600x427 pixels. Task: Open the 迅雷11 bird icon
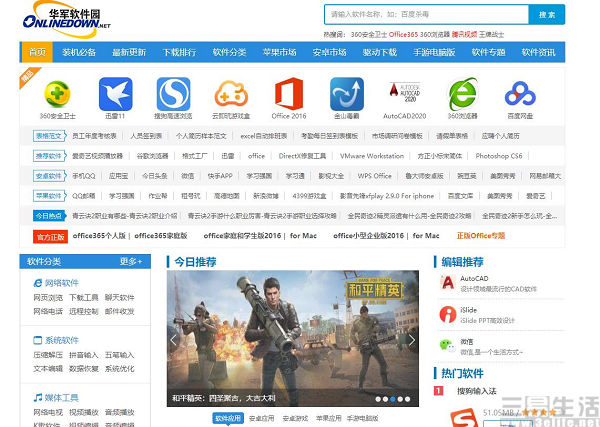(x=116, y=94)
